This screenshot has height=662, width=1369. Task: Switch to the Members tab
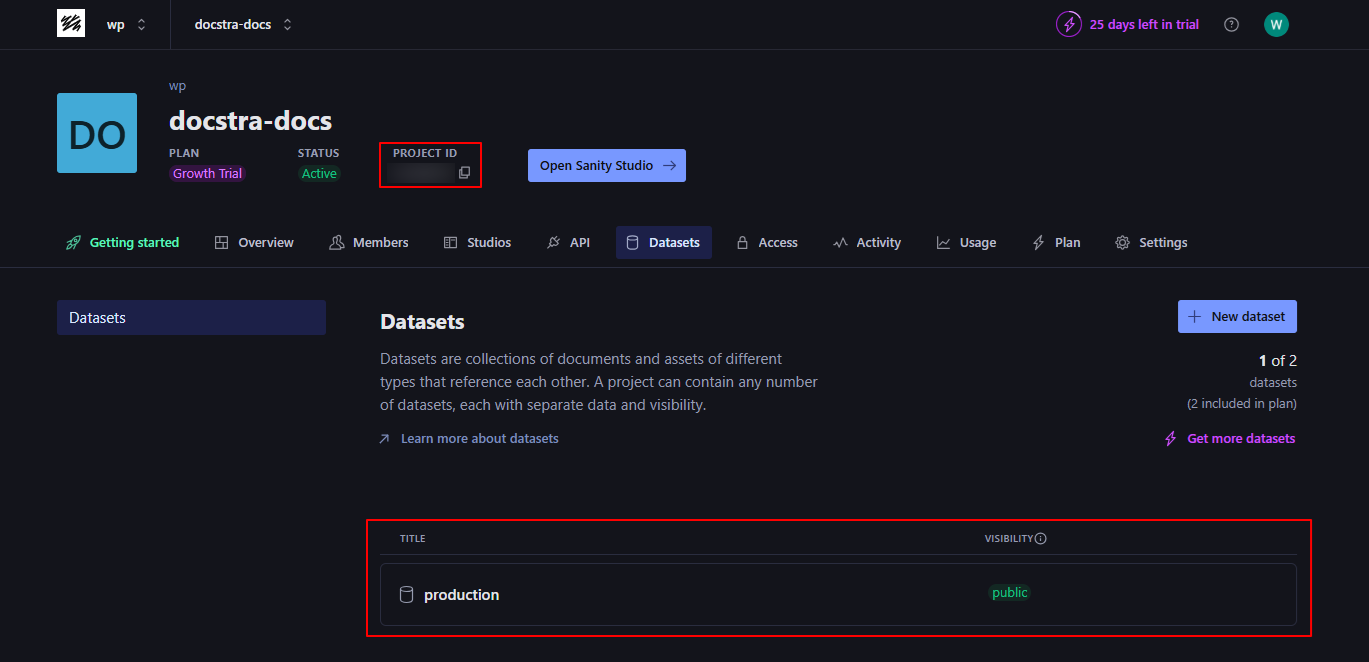[x=369, y=243]
